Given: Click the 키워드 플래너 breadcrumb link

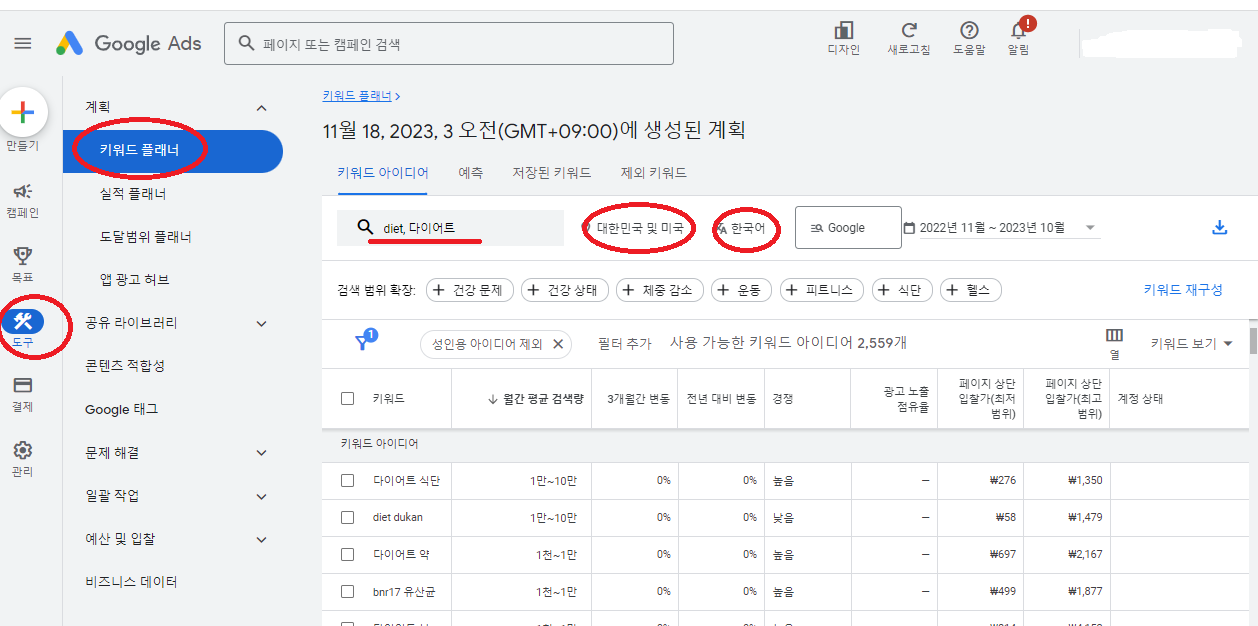Looking at the screenshot, I should pos(357,96).
